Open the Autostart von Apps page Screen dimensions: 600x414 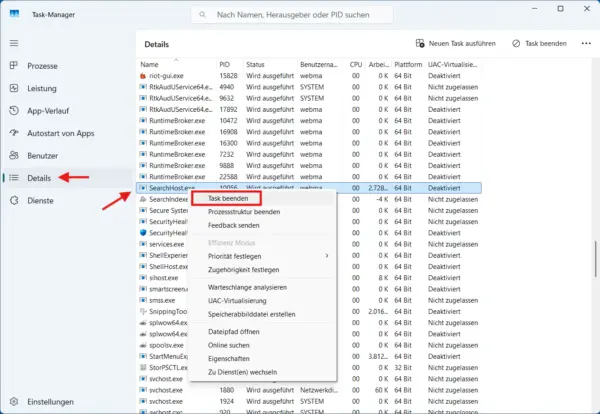click(x=60, y=133)
